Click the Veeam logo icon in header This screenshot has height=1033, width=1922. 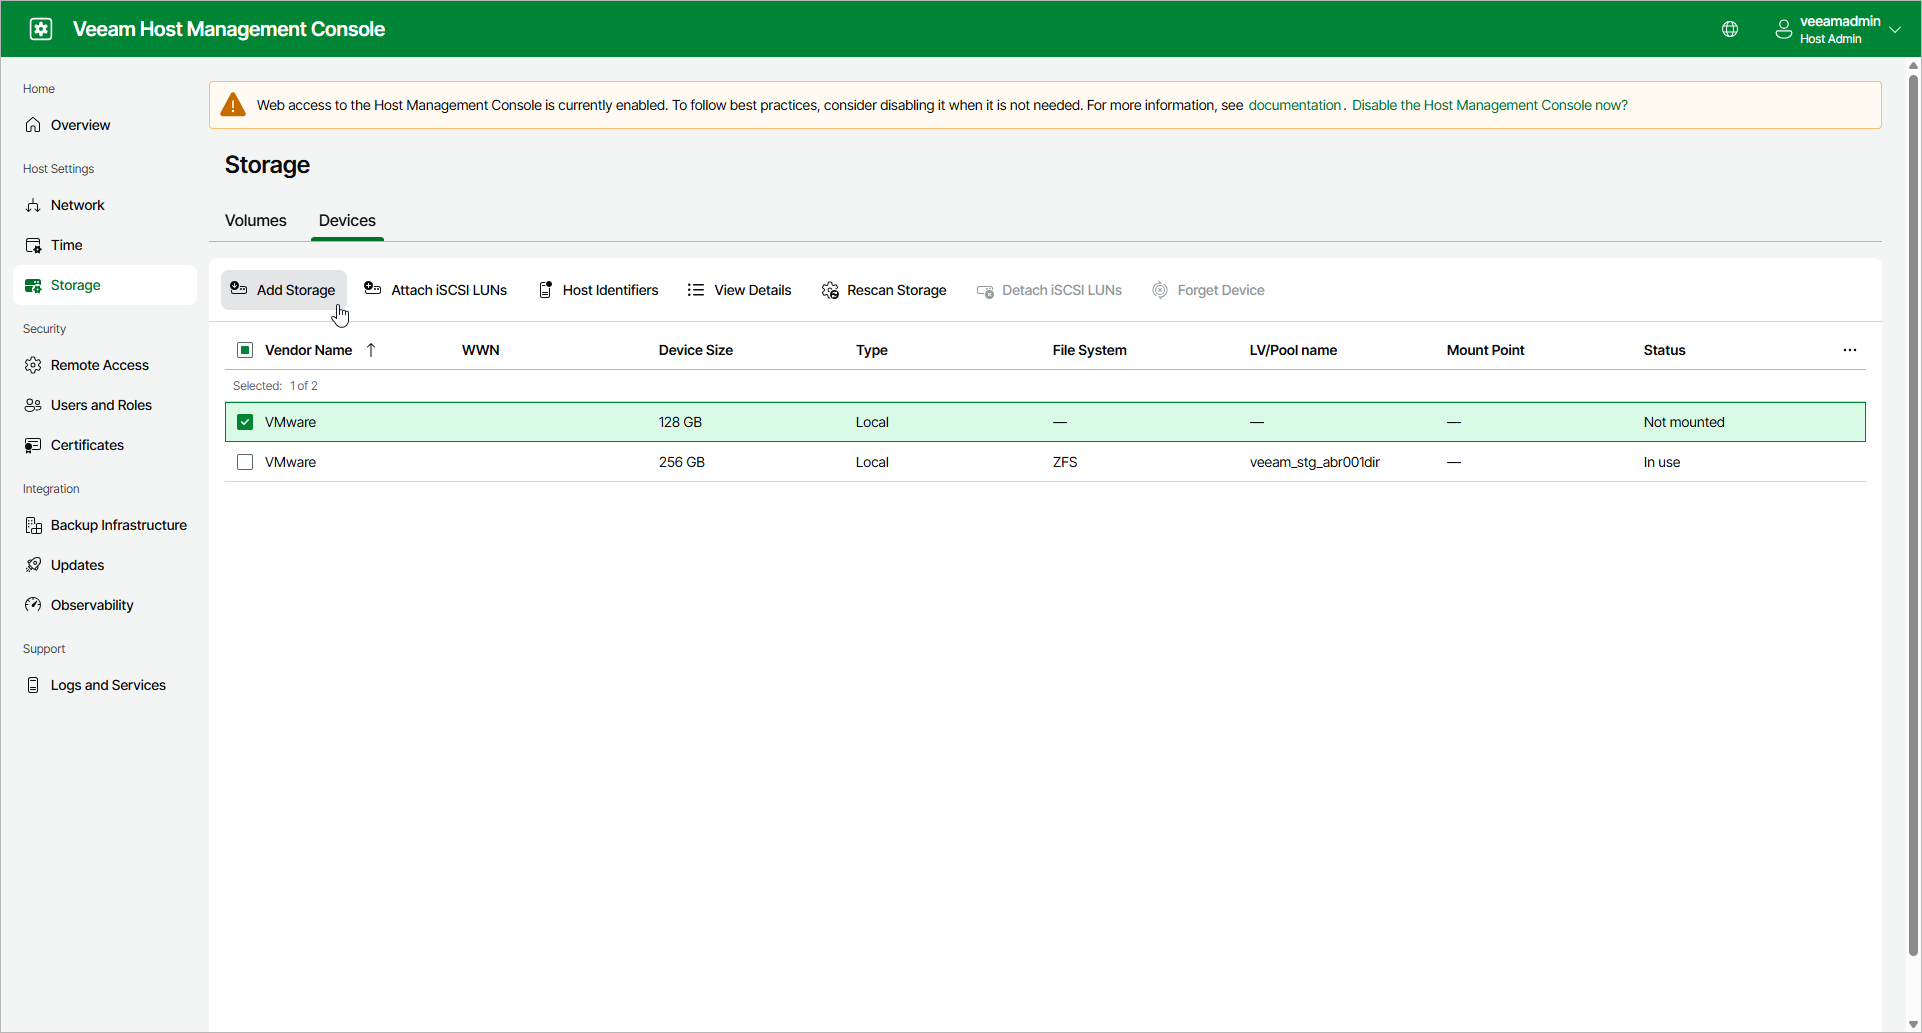click(x=41, y=29)
